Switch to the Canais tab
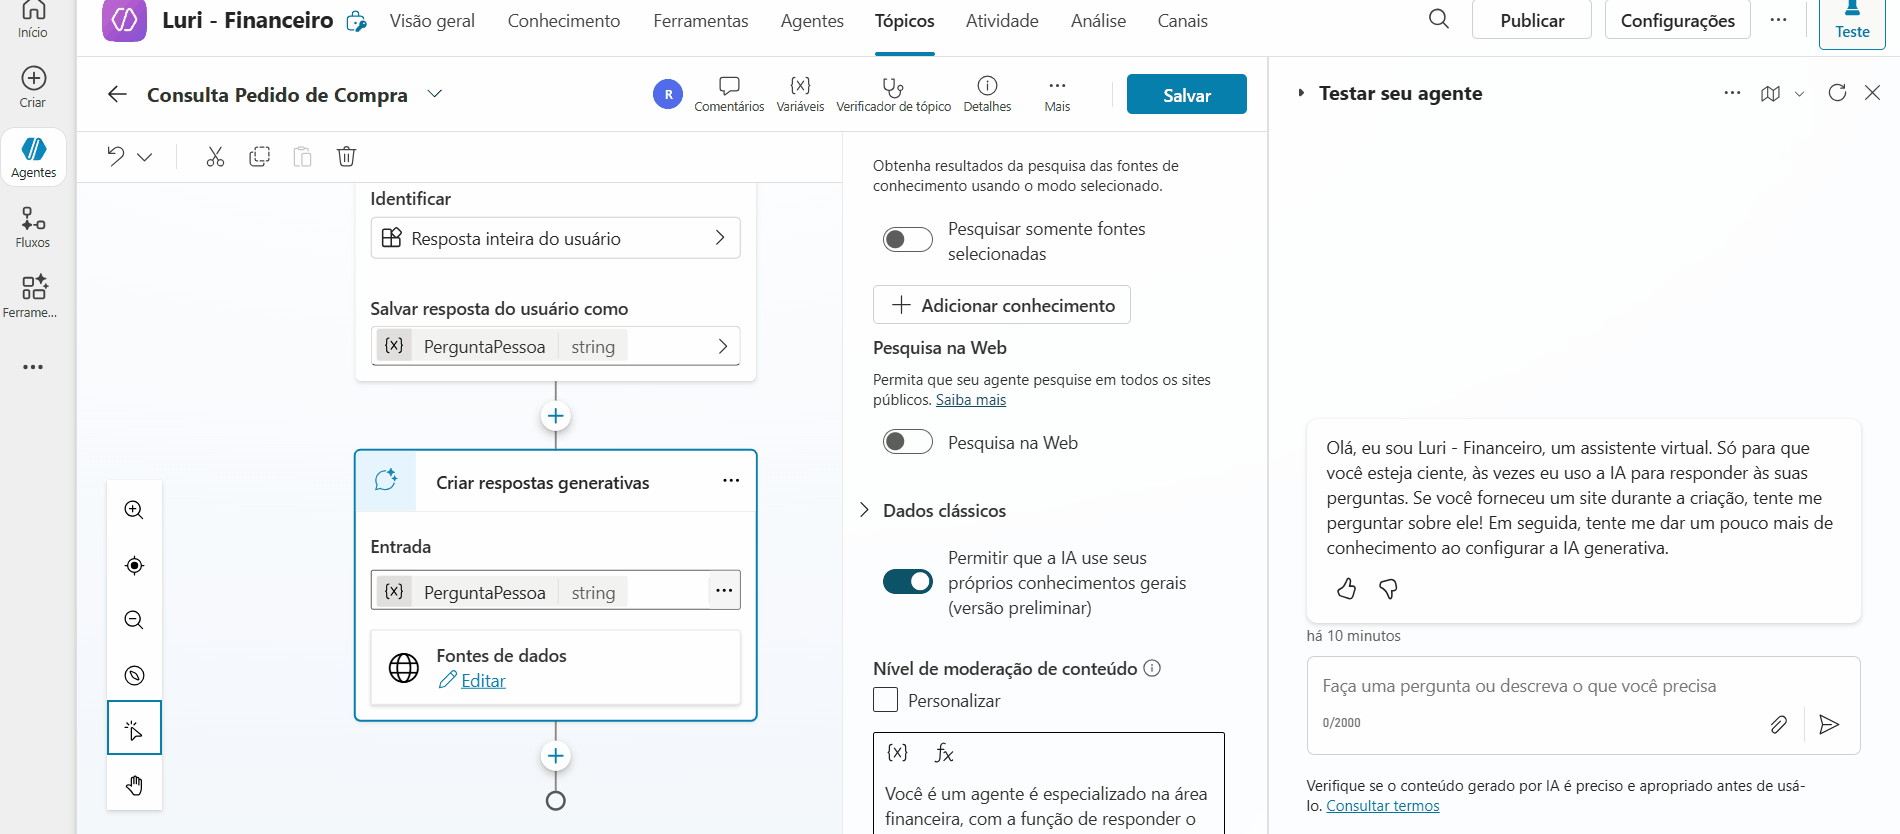The height and width of the screenshot is (834, 1900). (x=1182, y=21)
